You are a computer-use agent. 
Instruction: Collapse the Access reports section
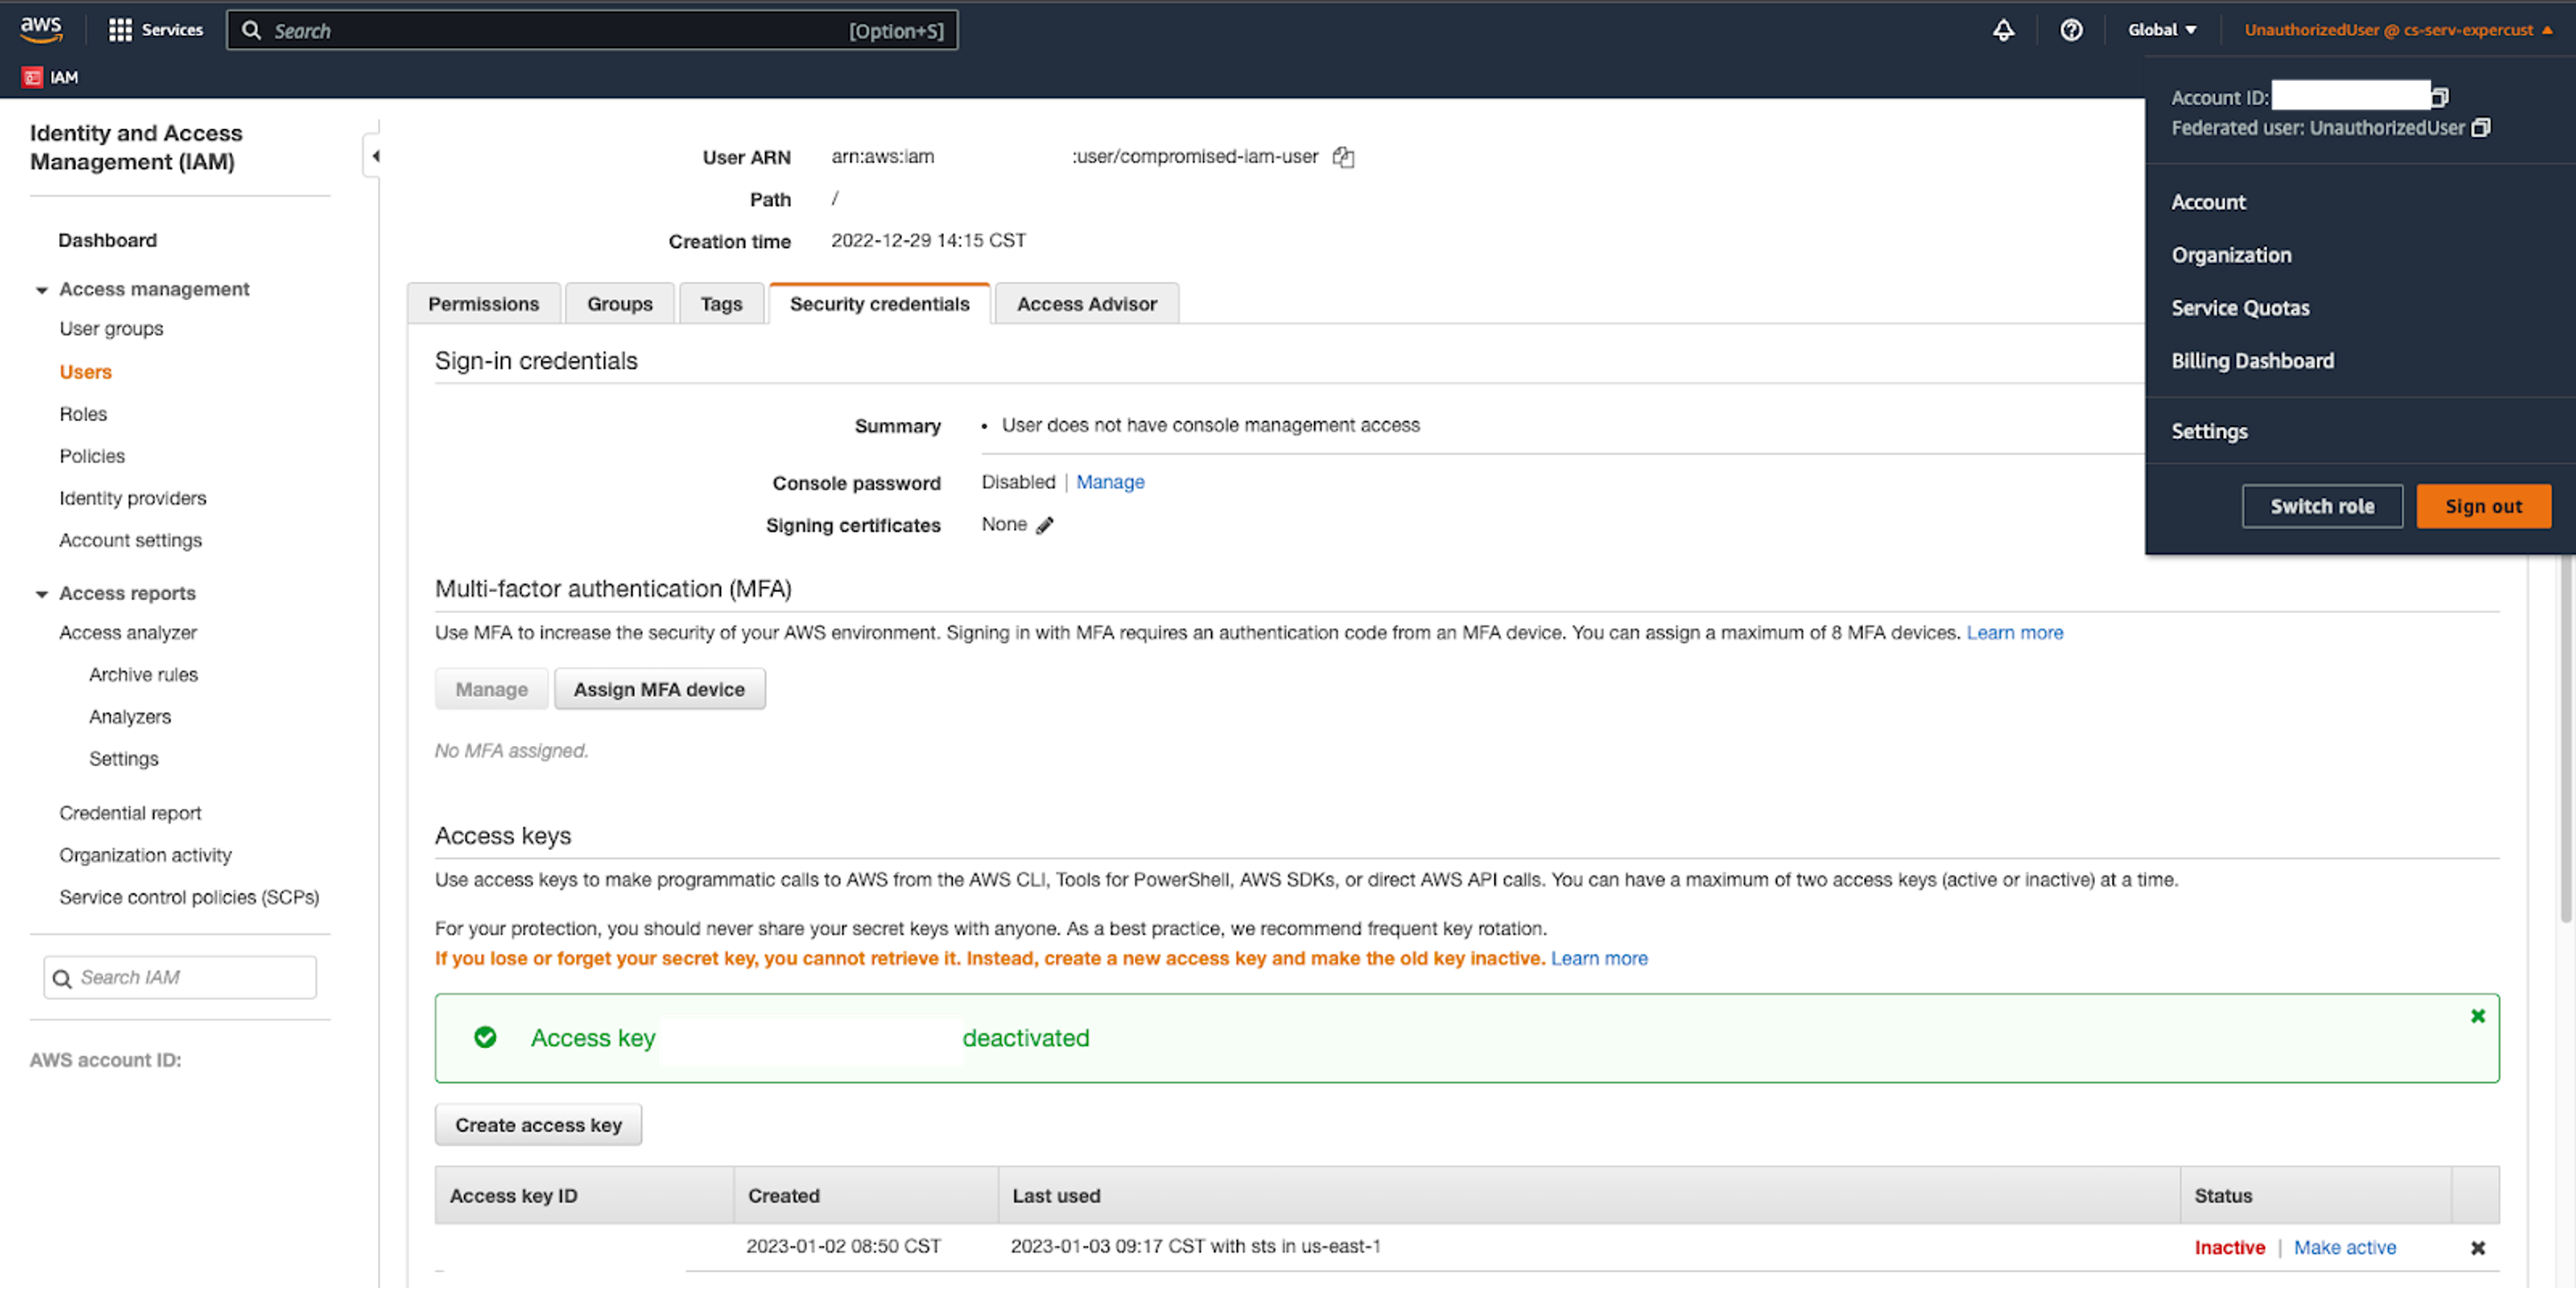click(x=41, y=594)
